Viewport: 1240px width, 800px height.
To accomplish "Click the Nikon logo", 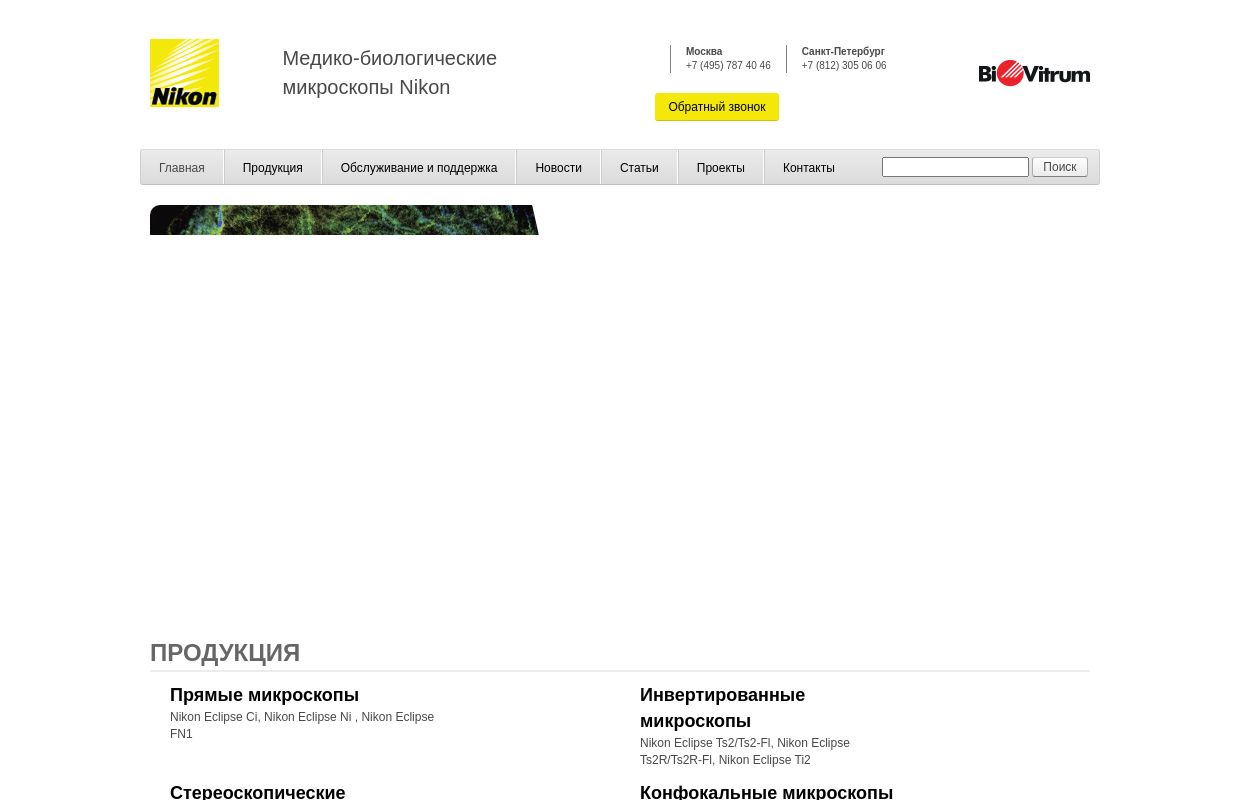I will (x=184, y=72).
